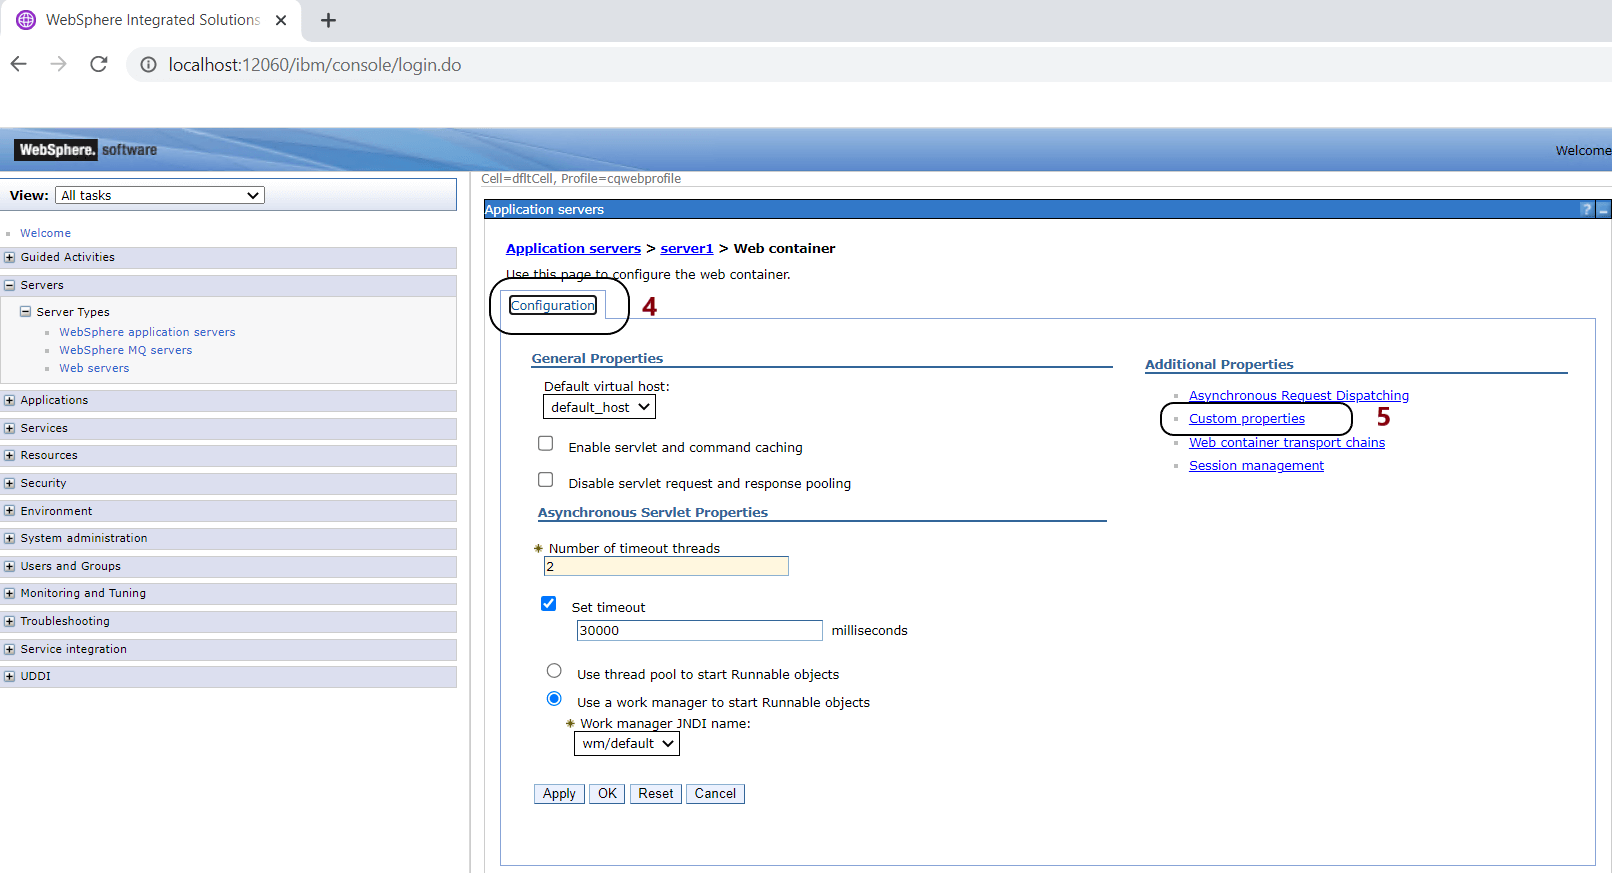Open WebSphere application servers in the sidebar

(x=147, y=332)
